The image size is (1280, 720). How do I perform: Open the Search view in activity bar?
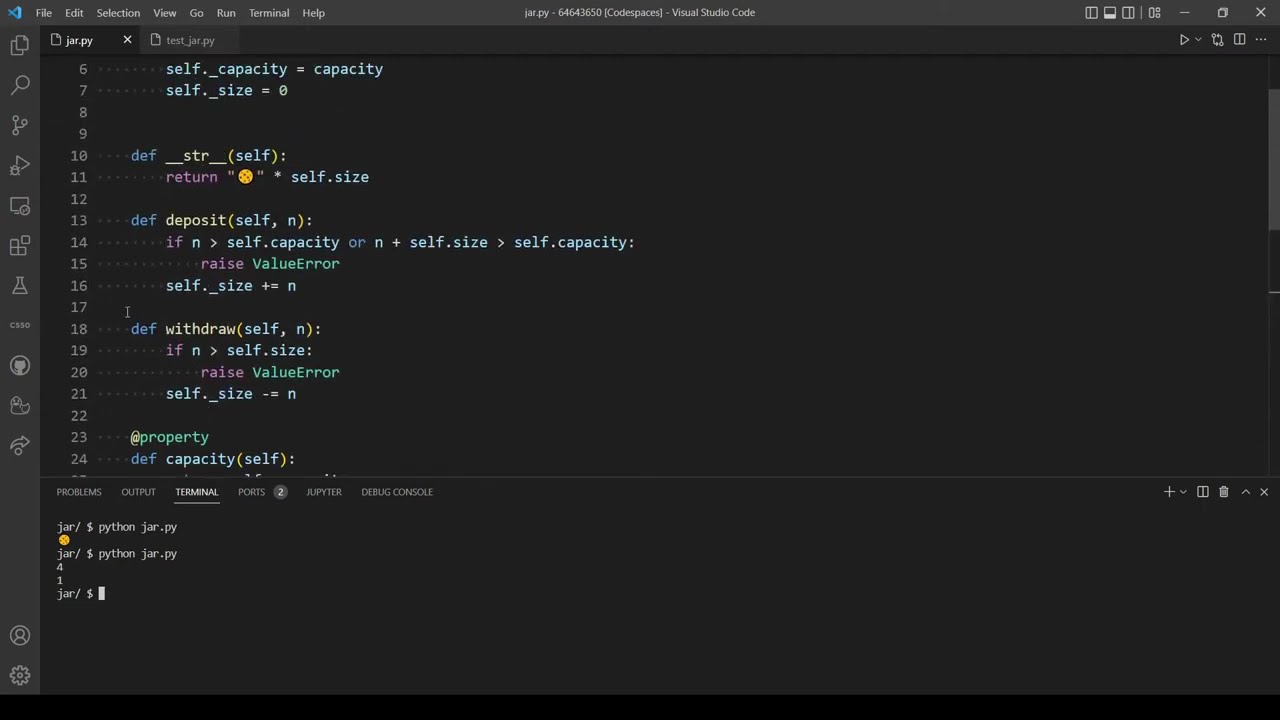coord(20,85)
